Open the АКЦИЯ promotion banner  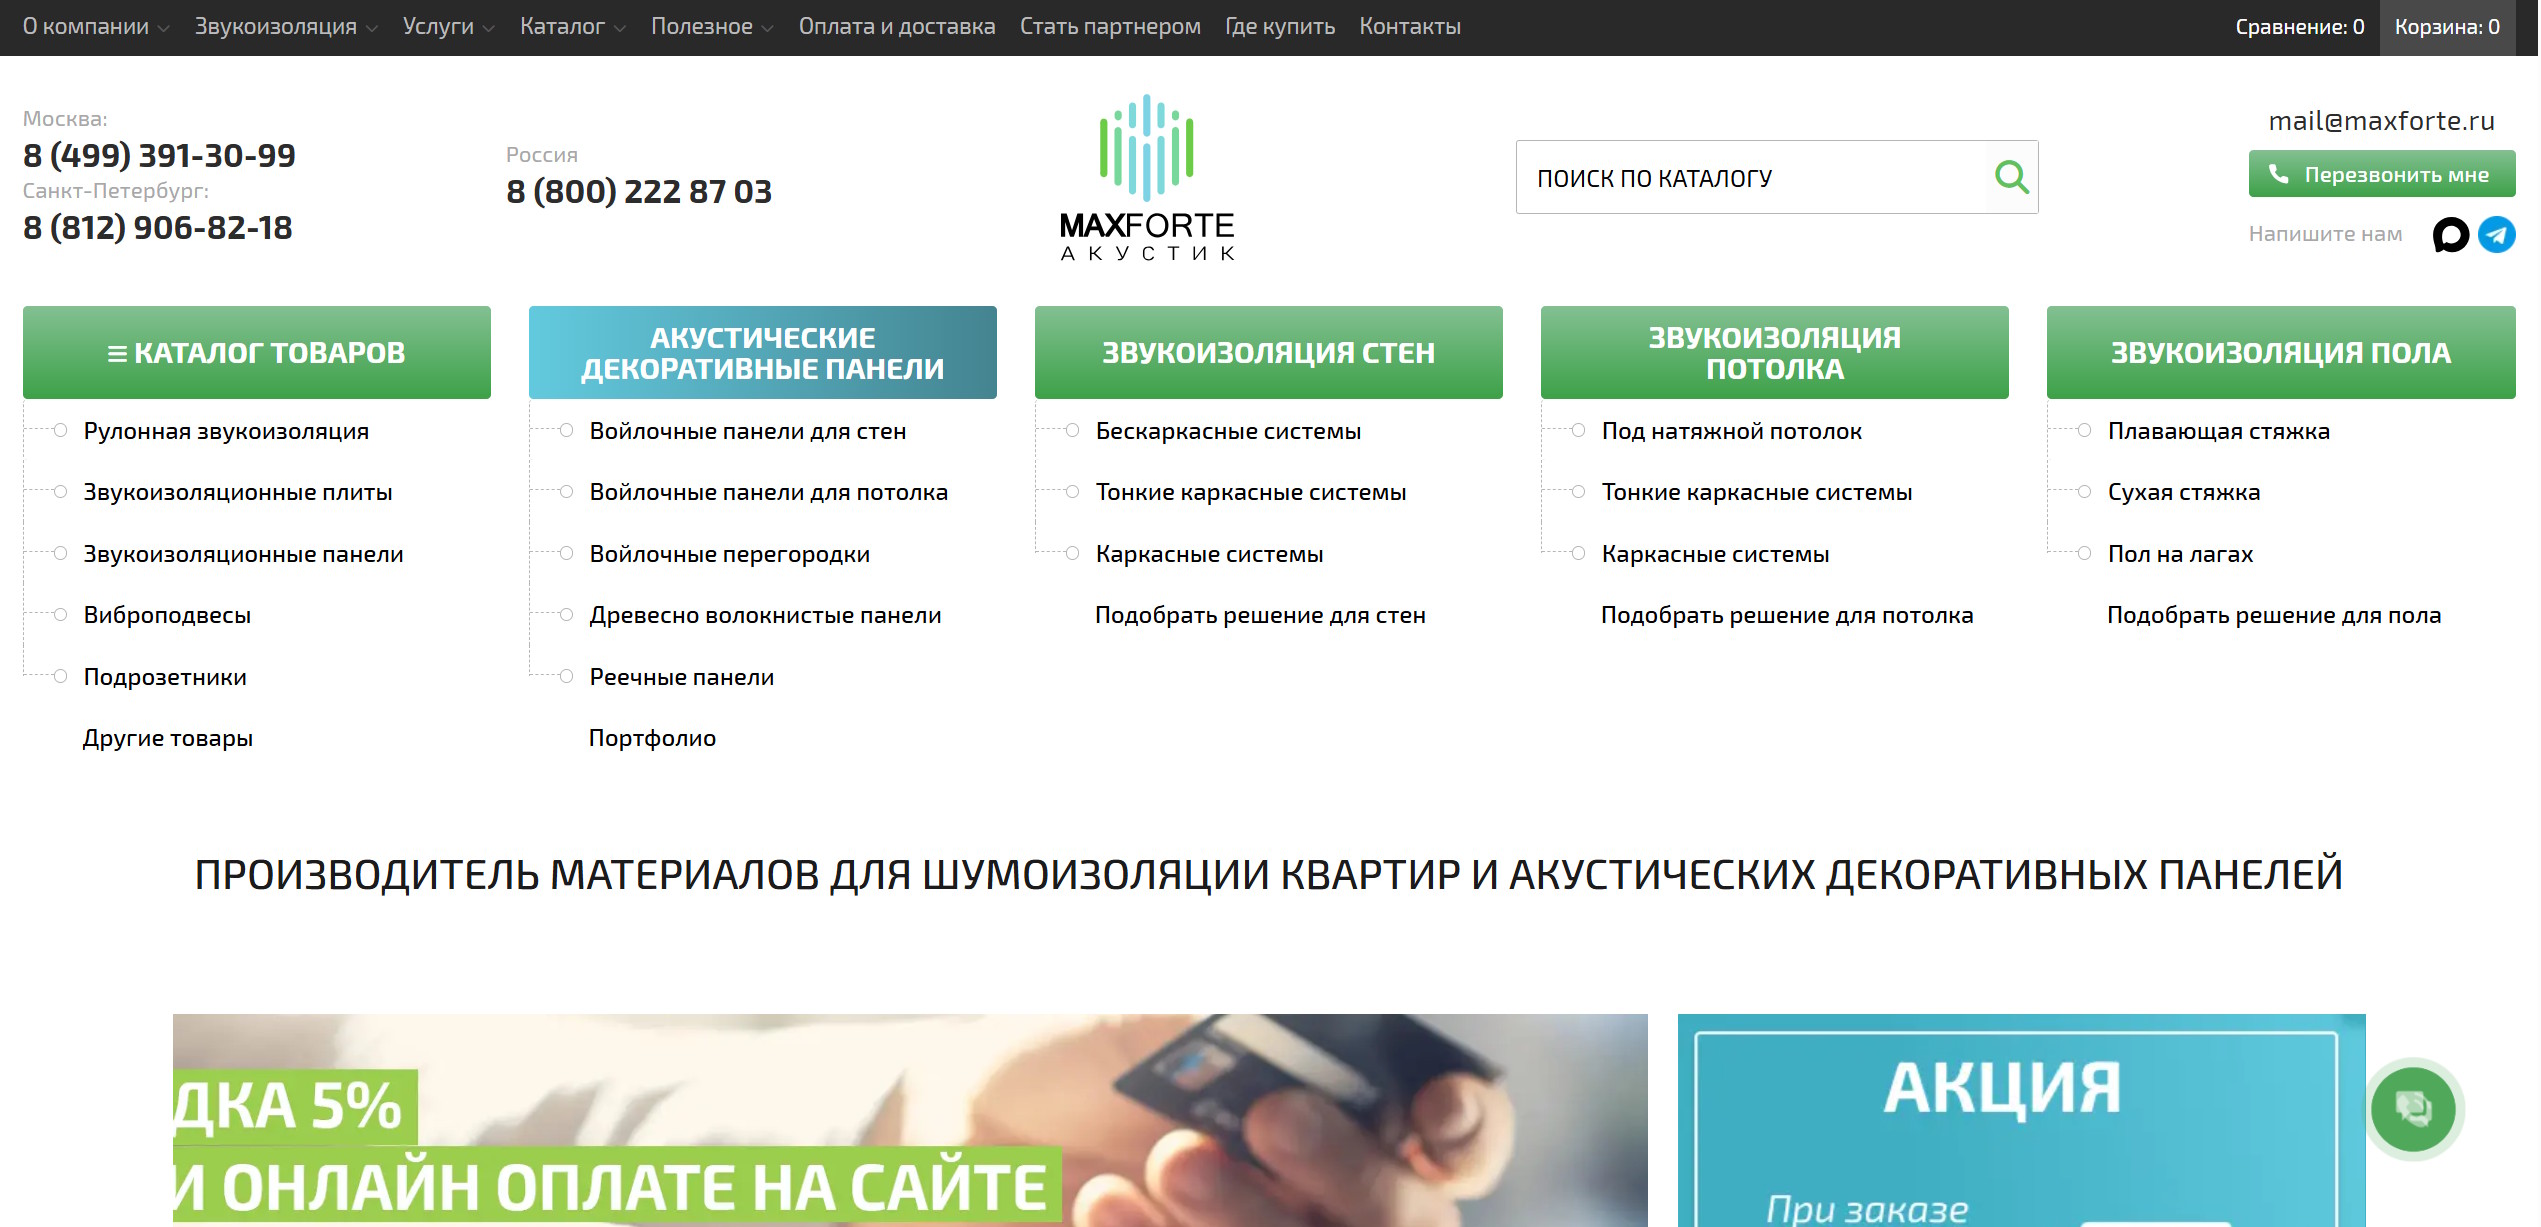(2022, 1120)
